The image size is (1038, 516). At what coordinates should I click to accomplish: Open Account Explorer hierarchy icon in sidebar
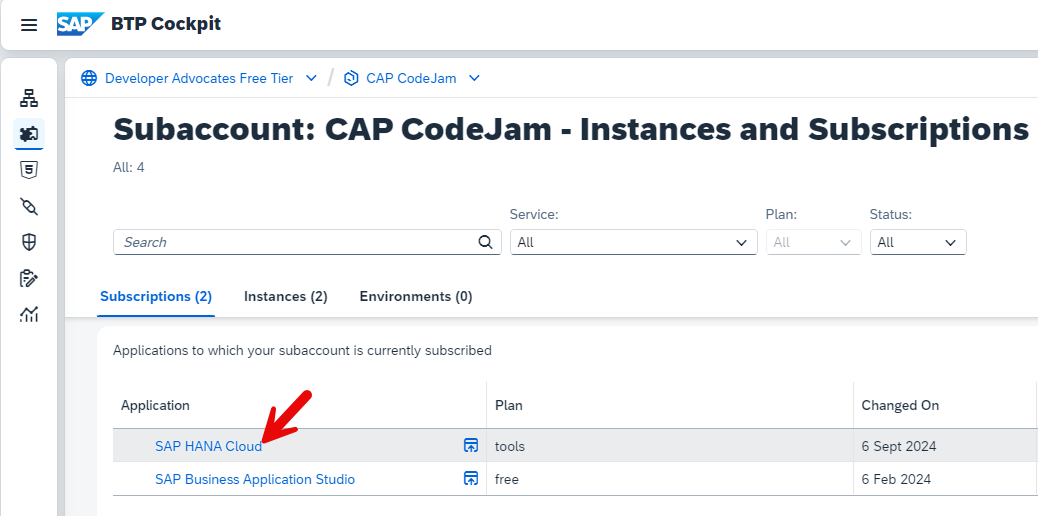[28, 98]
